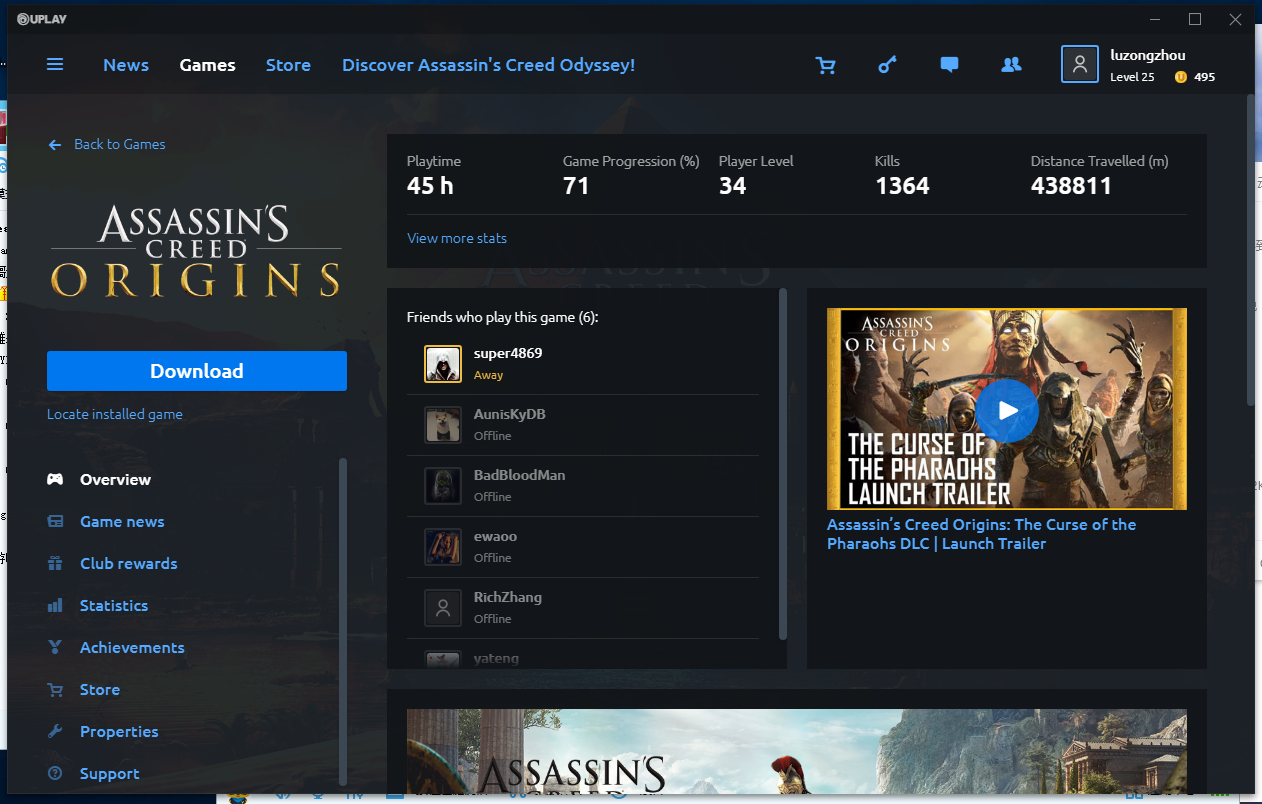Click the Properties wrench icon

tap(56, 731)
